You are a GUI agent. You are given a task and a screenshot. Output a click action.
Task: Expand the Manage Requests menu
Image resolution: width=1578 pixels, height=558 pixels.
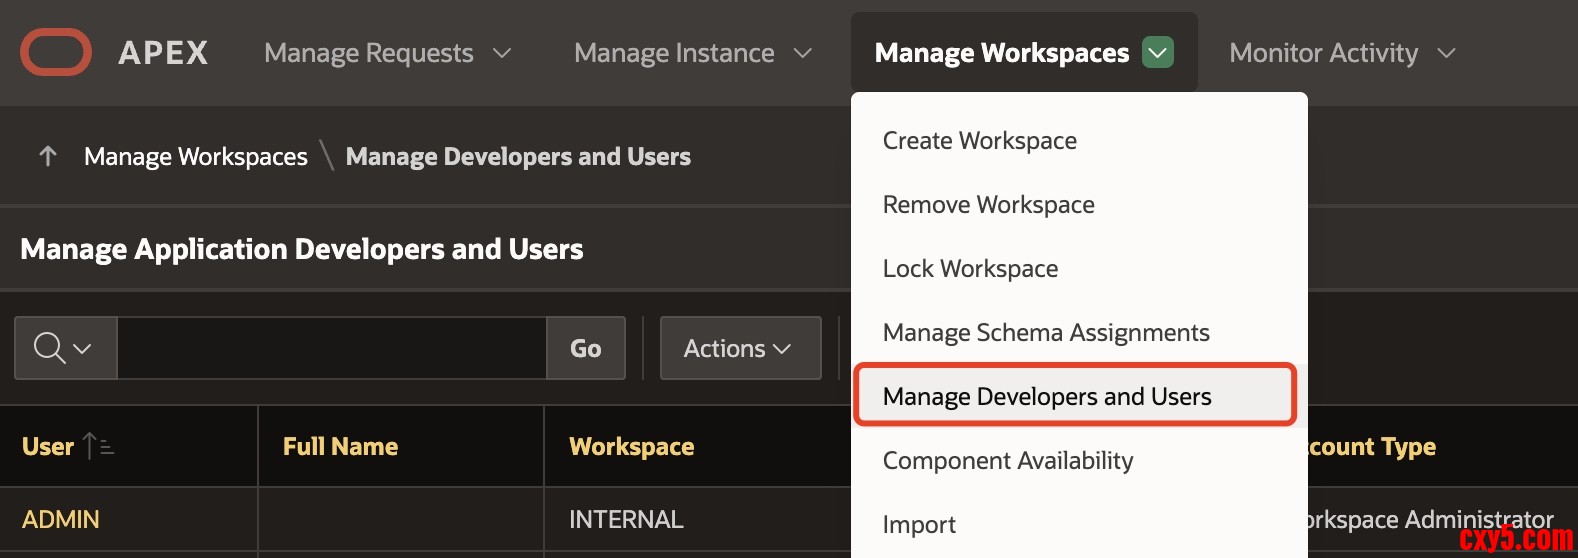coord(387,53)
